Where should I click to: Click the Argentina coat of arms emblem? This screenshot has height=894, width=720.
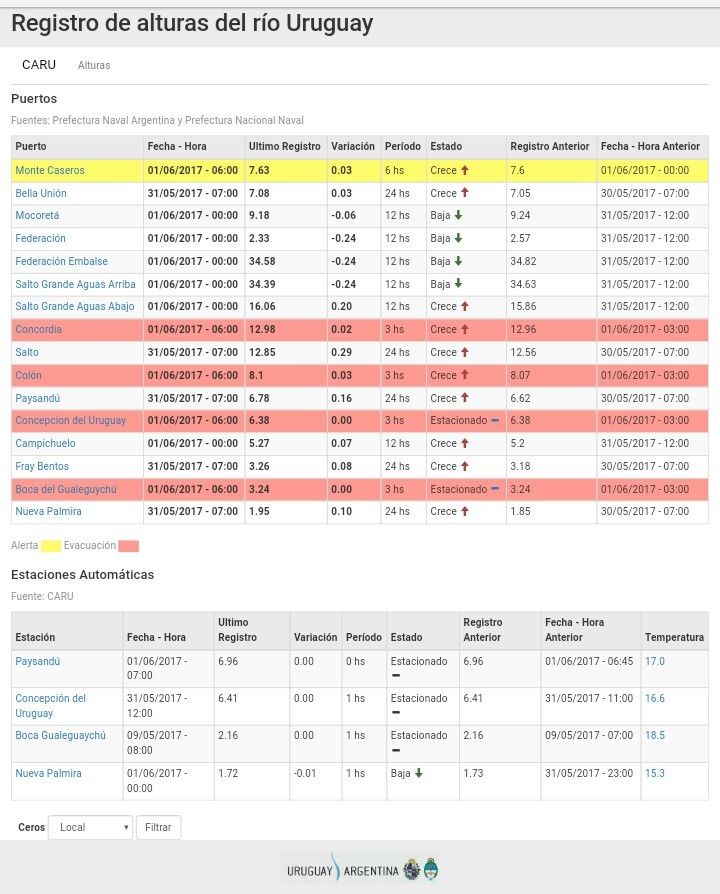click(x=430, y=869)
